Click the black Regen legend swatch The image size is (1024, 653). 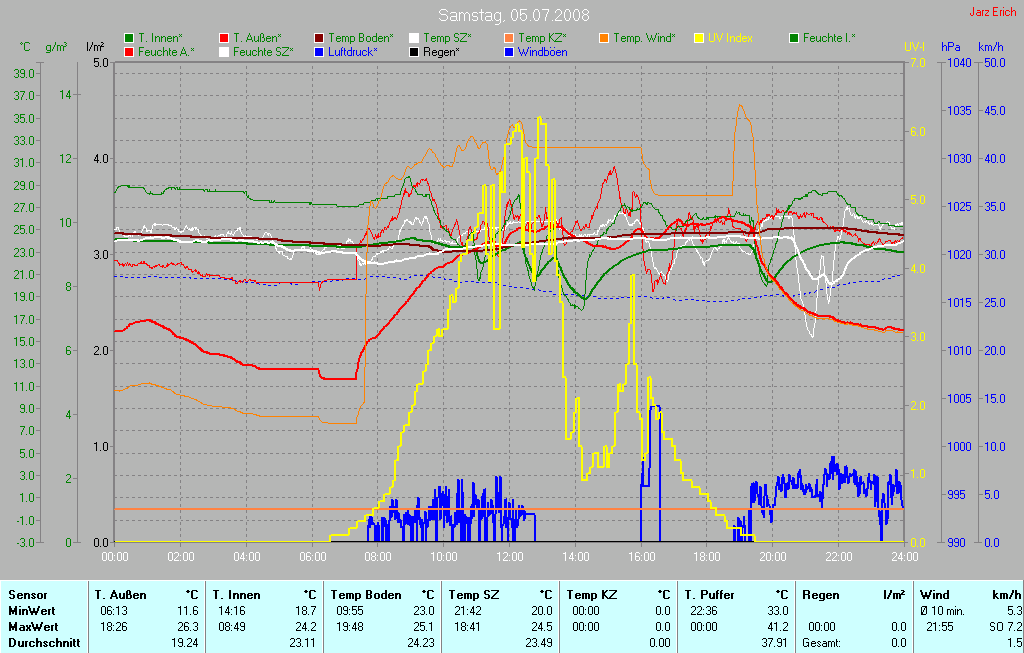pos(414,51)
